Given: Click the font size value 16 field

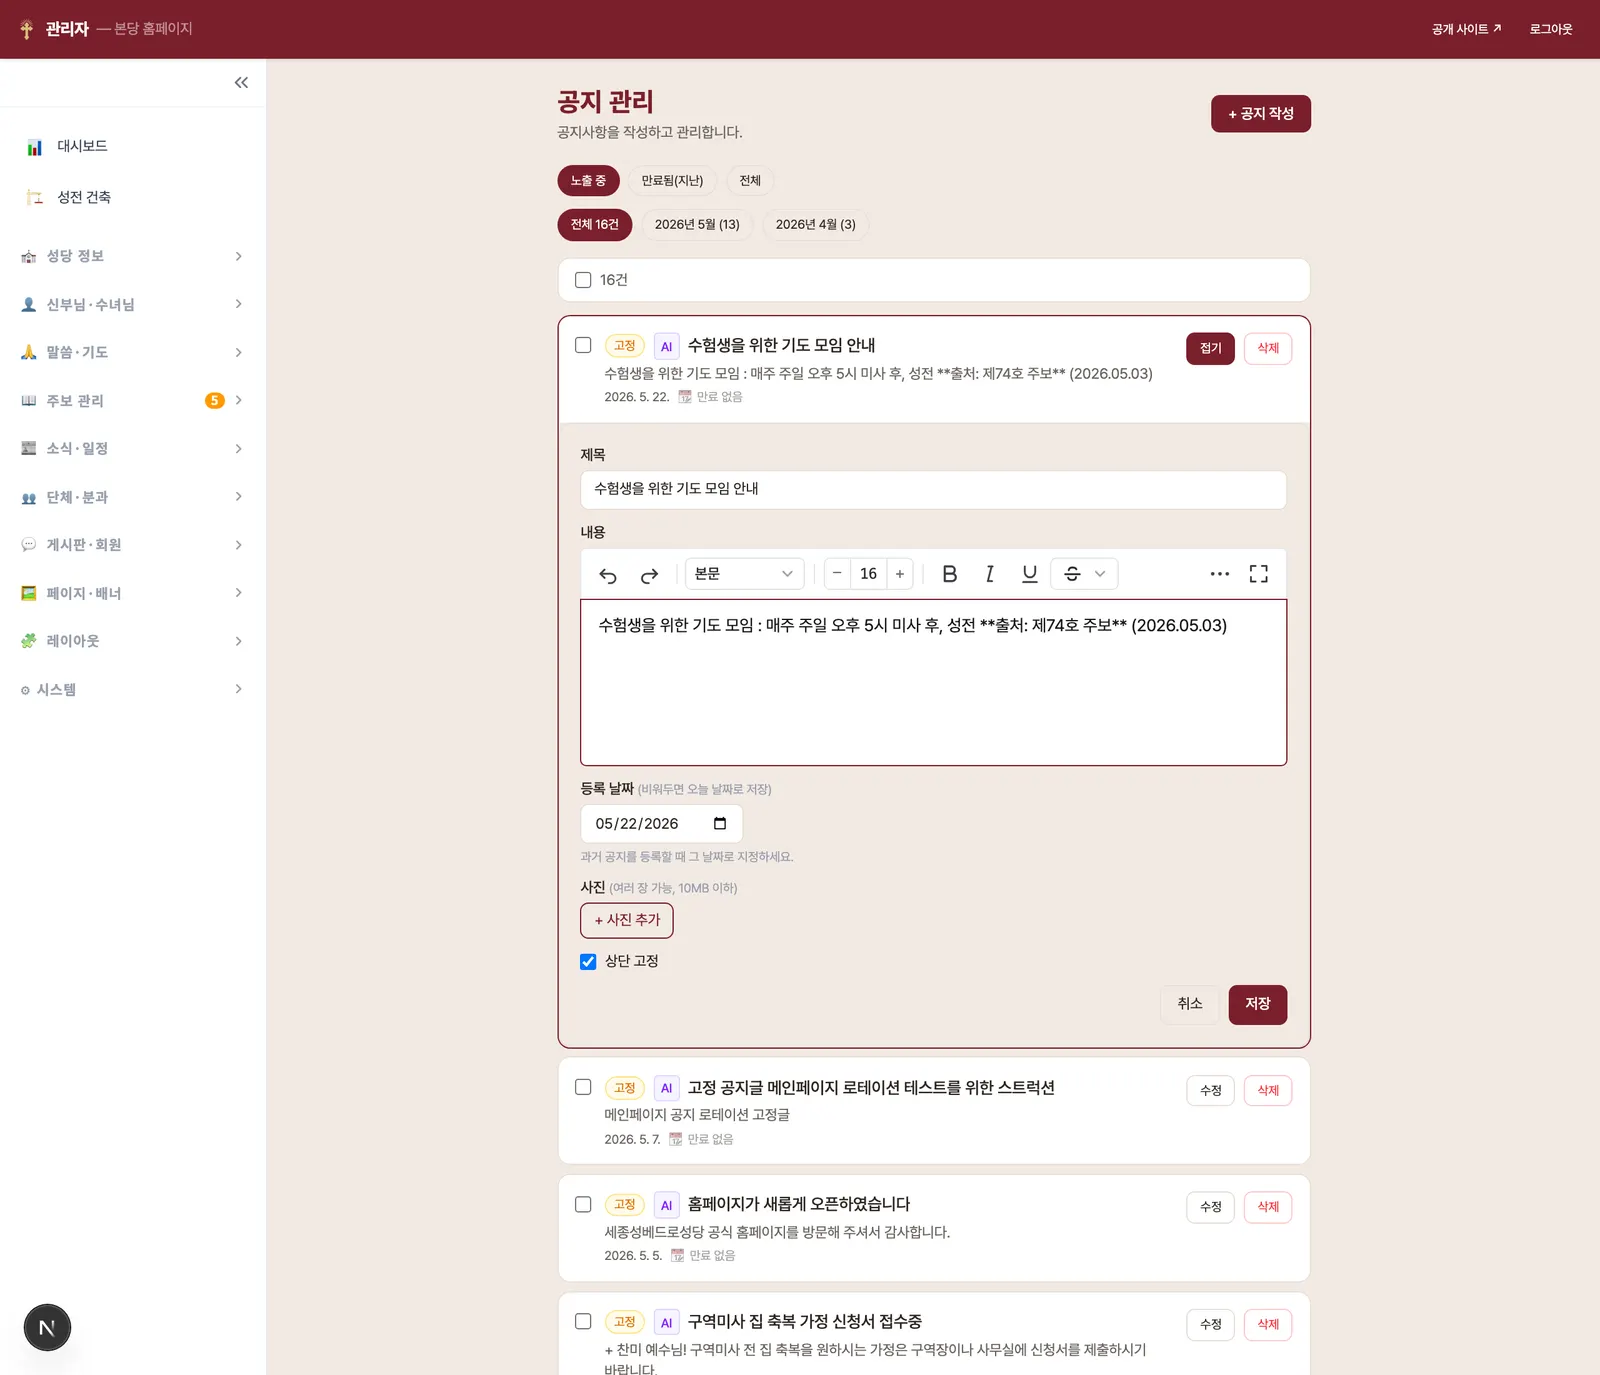Looking at the screenshot, I should [868, 574].
